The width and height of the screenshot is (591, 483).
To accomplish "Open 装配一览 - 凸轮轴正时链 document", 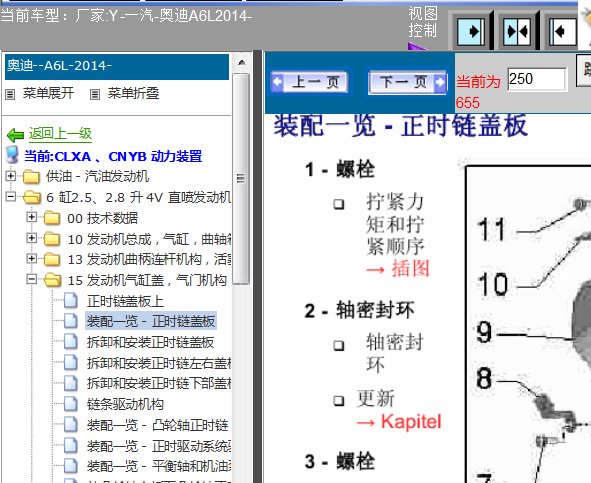I will point(158,425).
